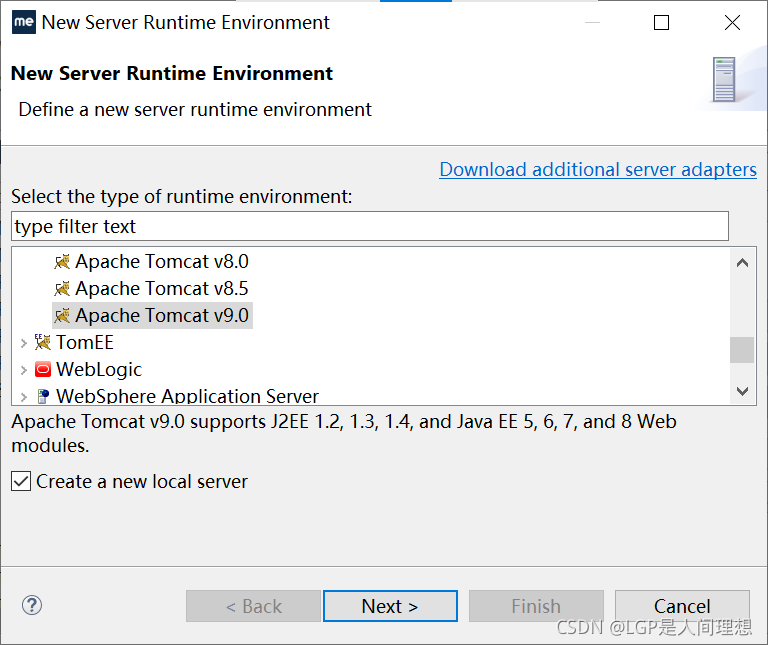
Task: Click the server list scrollbar thumb
Action: (x=742, y=350)
